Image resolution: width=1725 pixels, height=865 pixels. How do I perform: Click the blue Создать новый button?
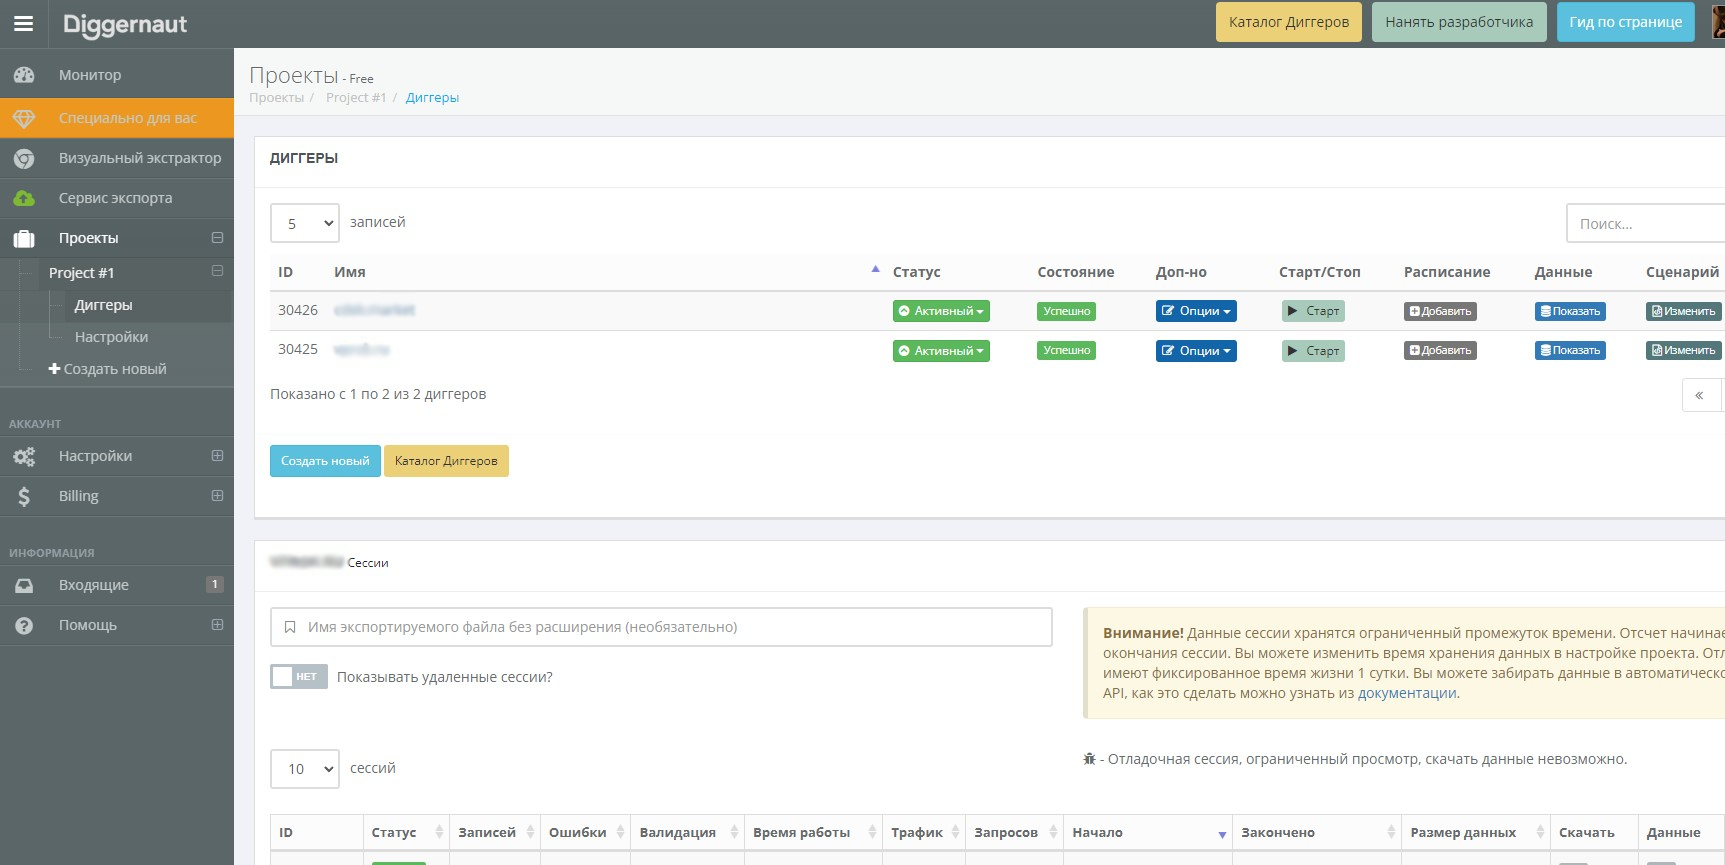(325, 461)
